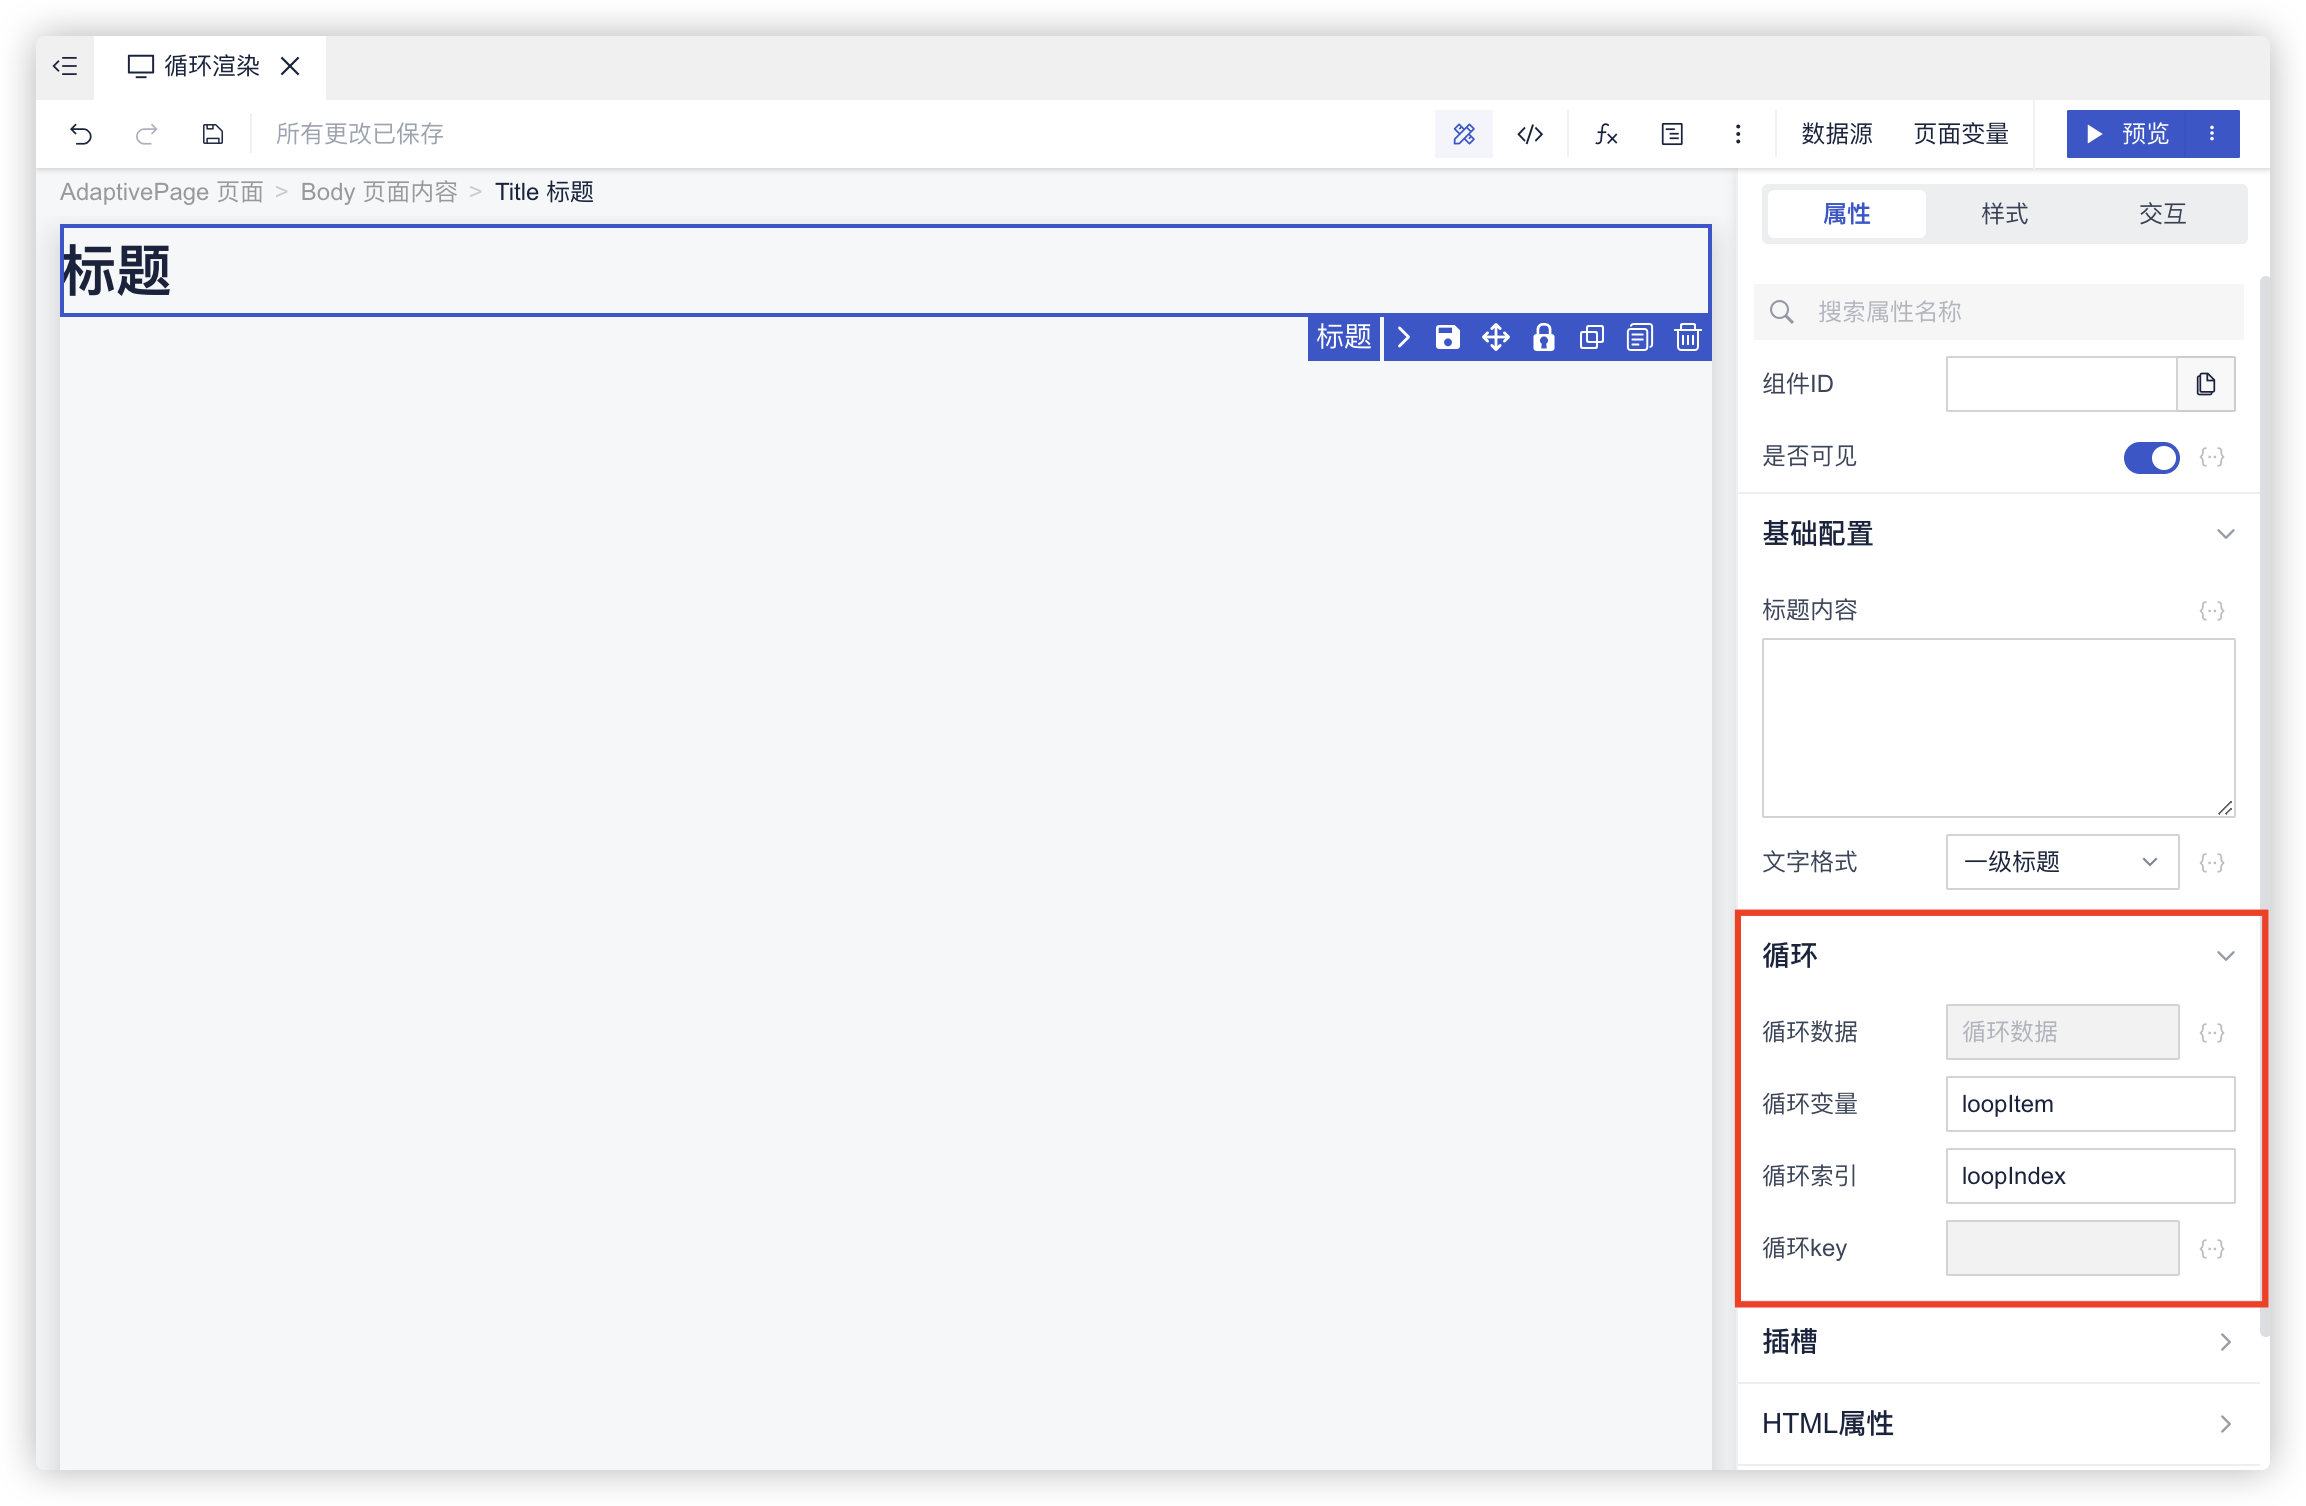Image resolution: width=2306 pixels, height=1506 pixels.
Task: Click the 预览 preview button
Action: click(2127, 134)
